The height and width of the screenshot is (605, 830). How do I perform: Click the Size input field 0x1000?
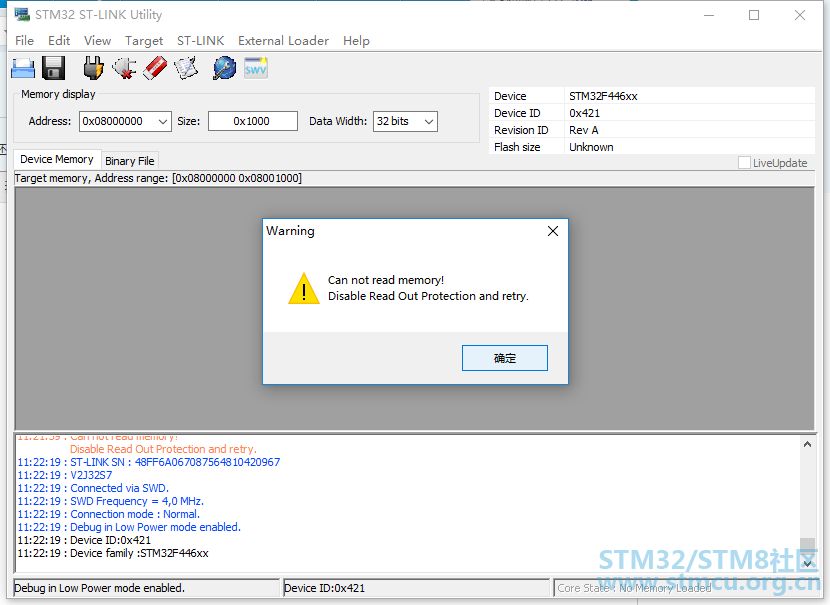coord(252,121)
